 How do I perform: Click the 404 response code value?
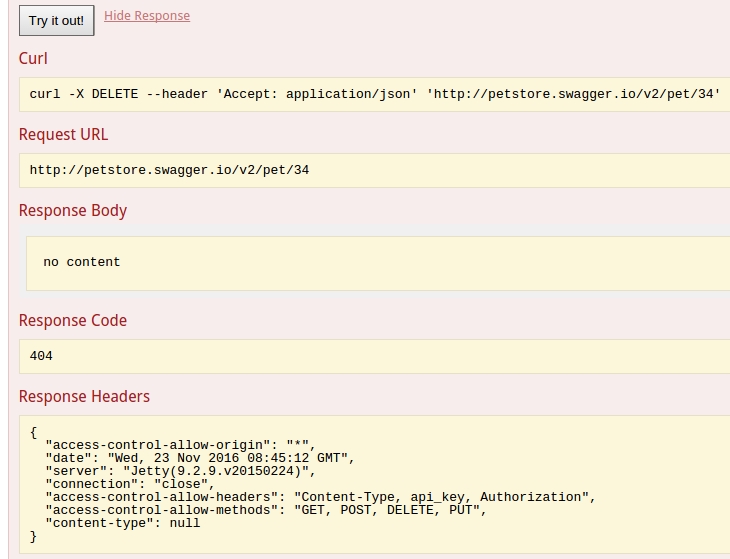tap(41, 356)
